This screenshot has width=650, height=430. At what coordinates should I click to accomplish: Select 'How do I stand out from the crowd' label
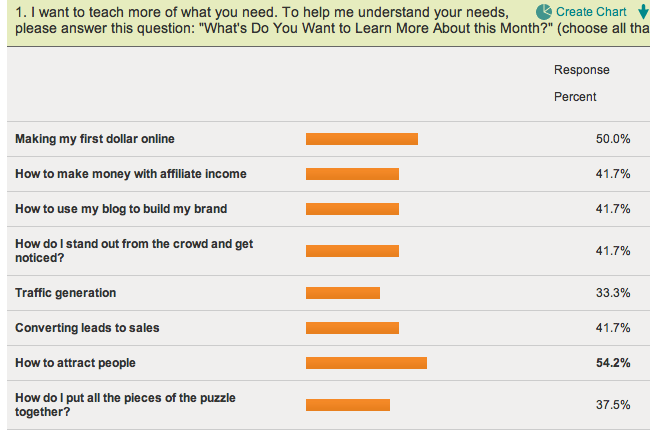(134, 250)
